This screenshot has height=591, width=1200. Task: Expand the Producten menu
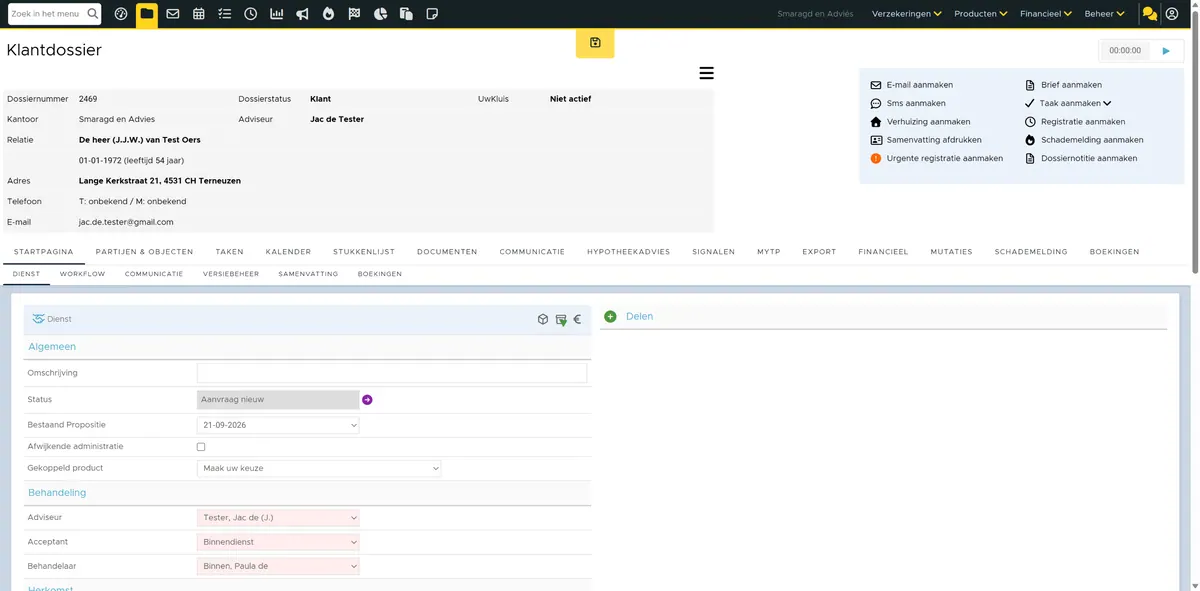click(981, 14)
